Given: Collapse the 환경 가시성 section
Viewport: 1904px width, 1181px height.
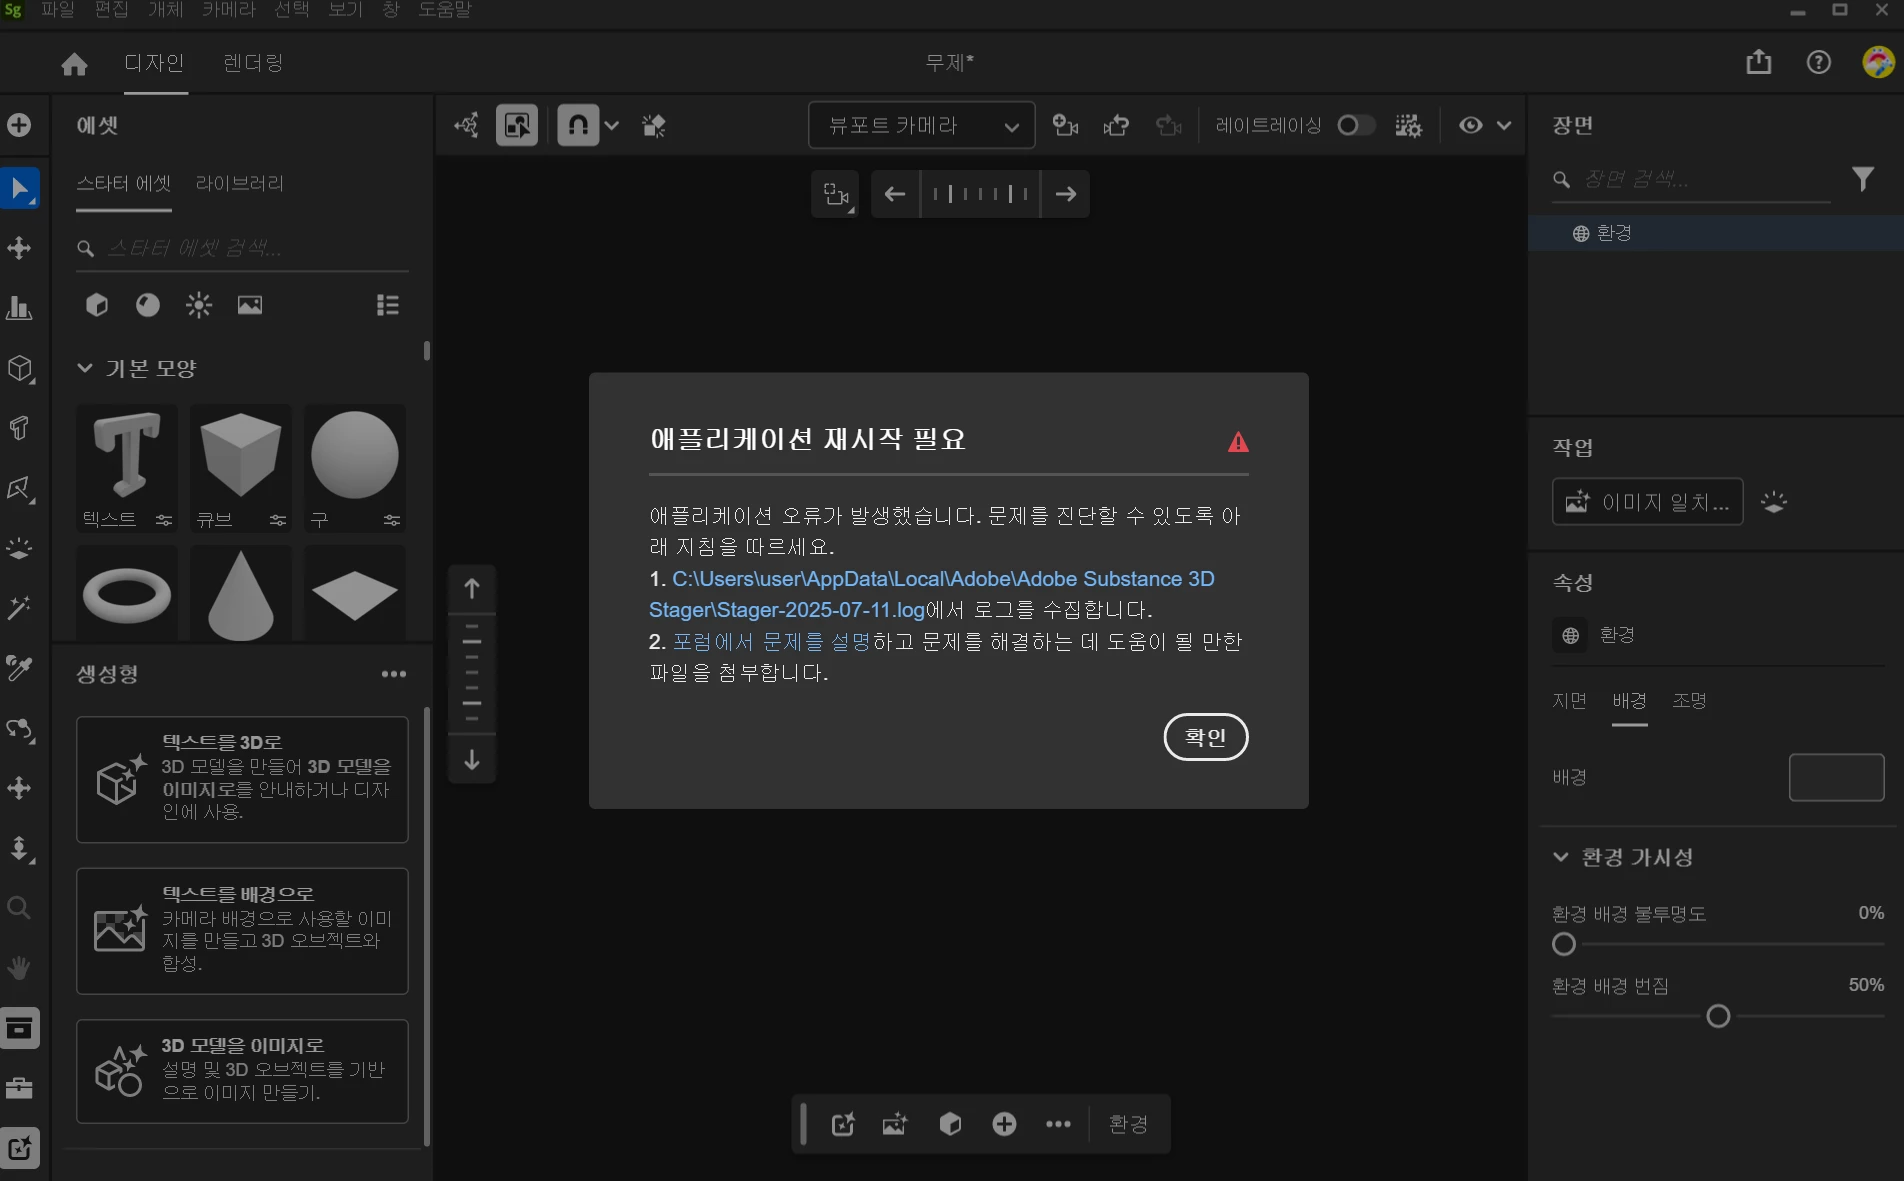Looking at the screenshot, I should pos(1560,857).
